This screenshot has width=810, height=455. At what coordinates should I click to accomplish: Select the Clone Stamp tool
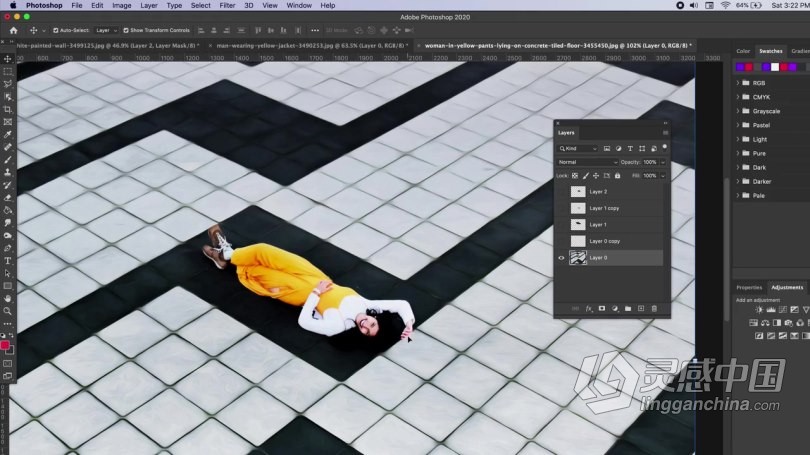point(8,172)
